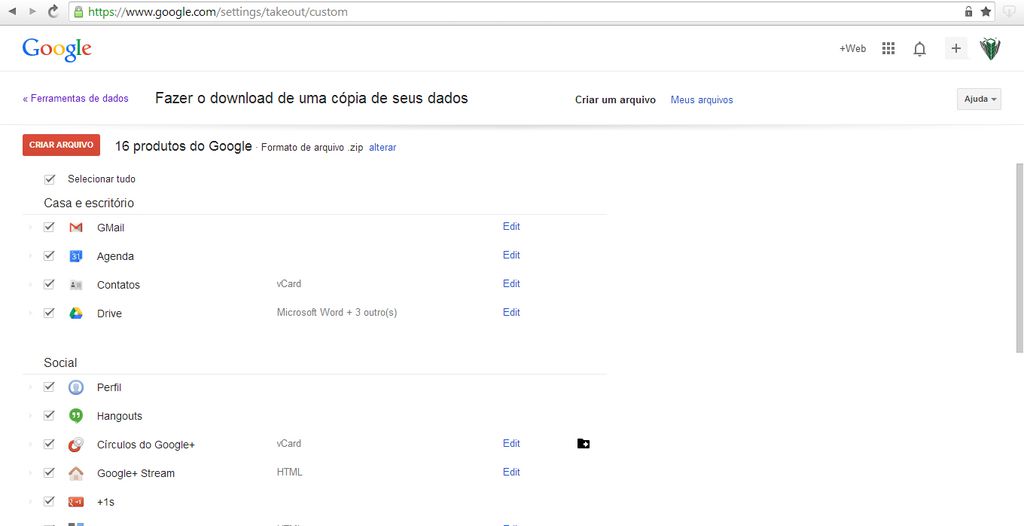Click Edit for Google+ Stream

click(x=511, y=472)
